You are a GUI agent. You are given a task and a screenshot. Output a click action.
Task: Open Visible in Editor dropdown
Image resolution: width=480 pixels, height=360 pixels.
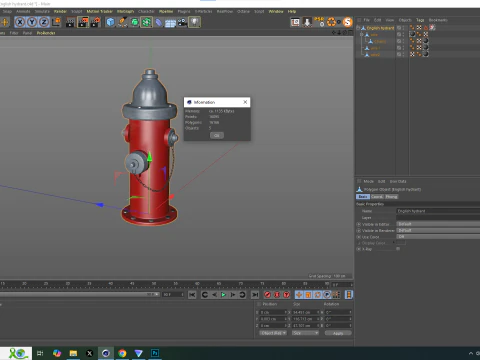coord(438,224)
